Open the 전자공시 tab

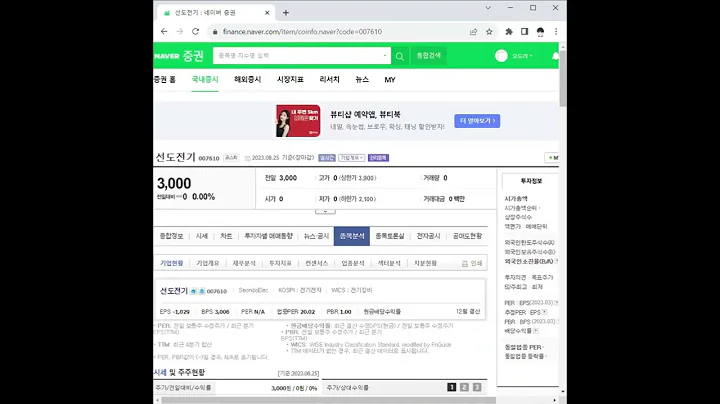click(428, 236)
